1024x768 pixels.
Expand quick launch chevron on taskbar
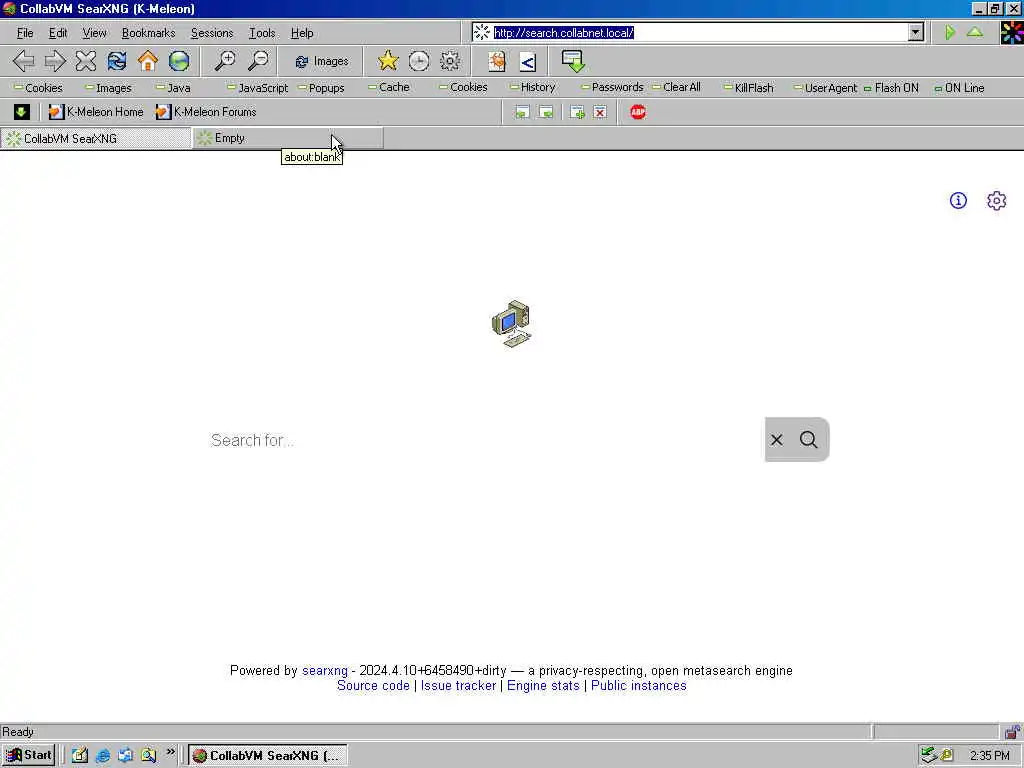[170, 753]
